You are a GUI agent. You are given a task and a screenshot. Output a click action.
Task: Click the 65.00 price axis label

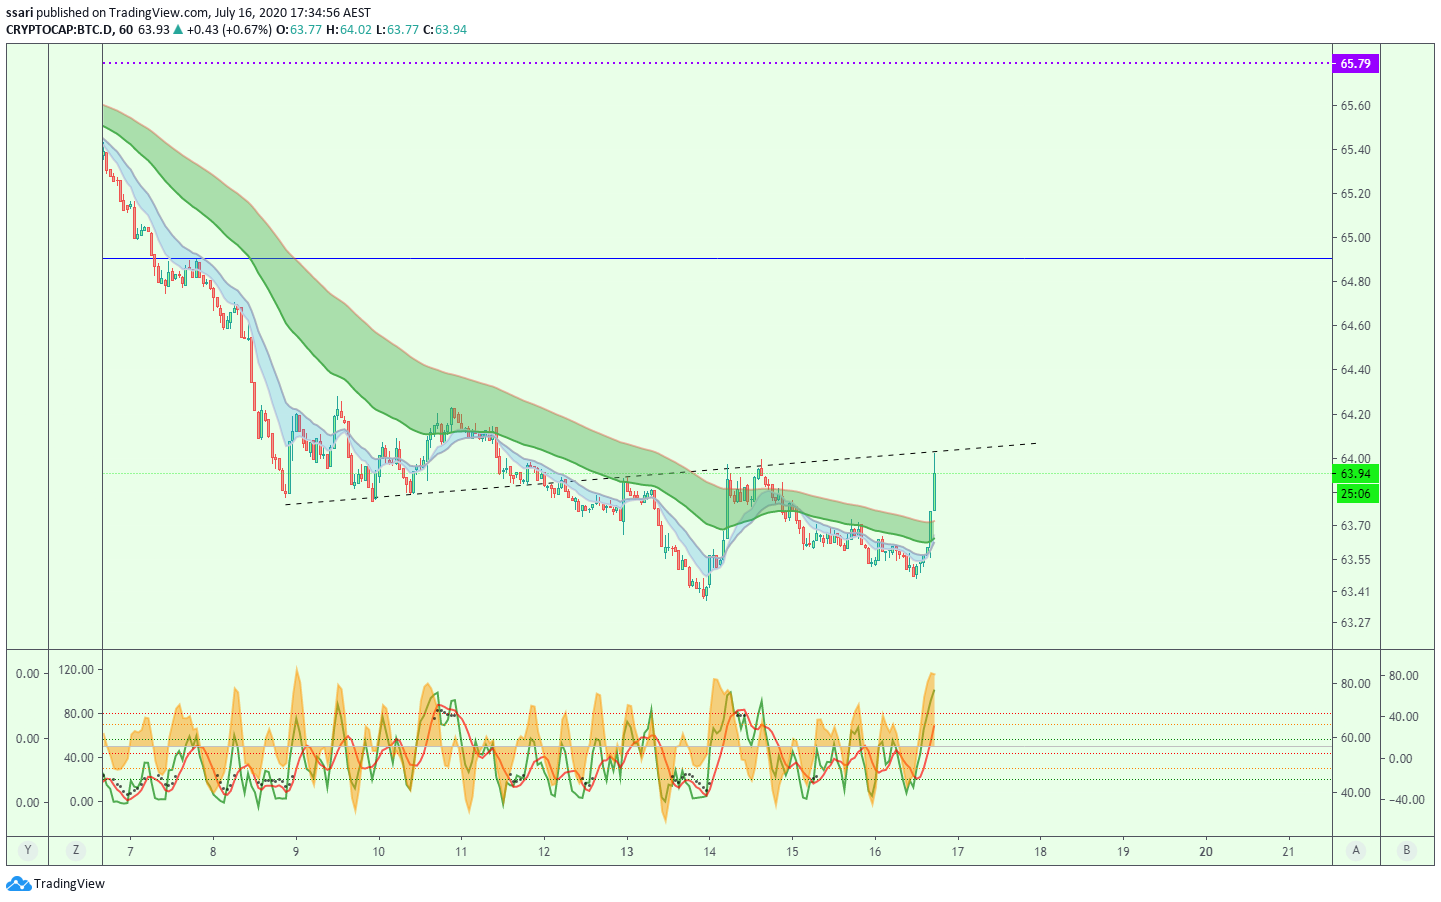(1355, 238)
